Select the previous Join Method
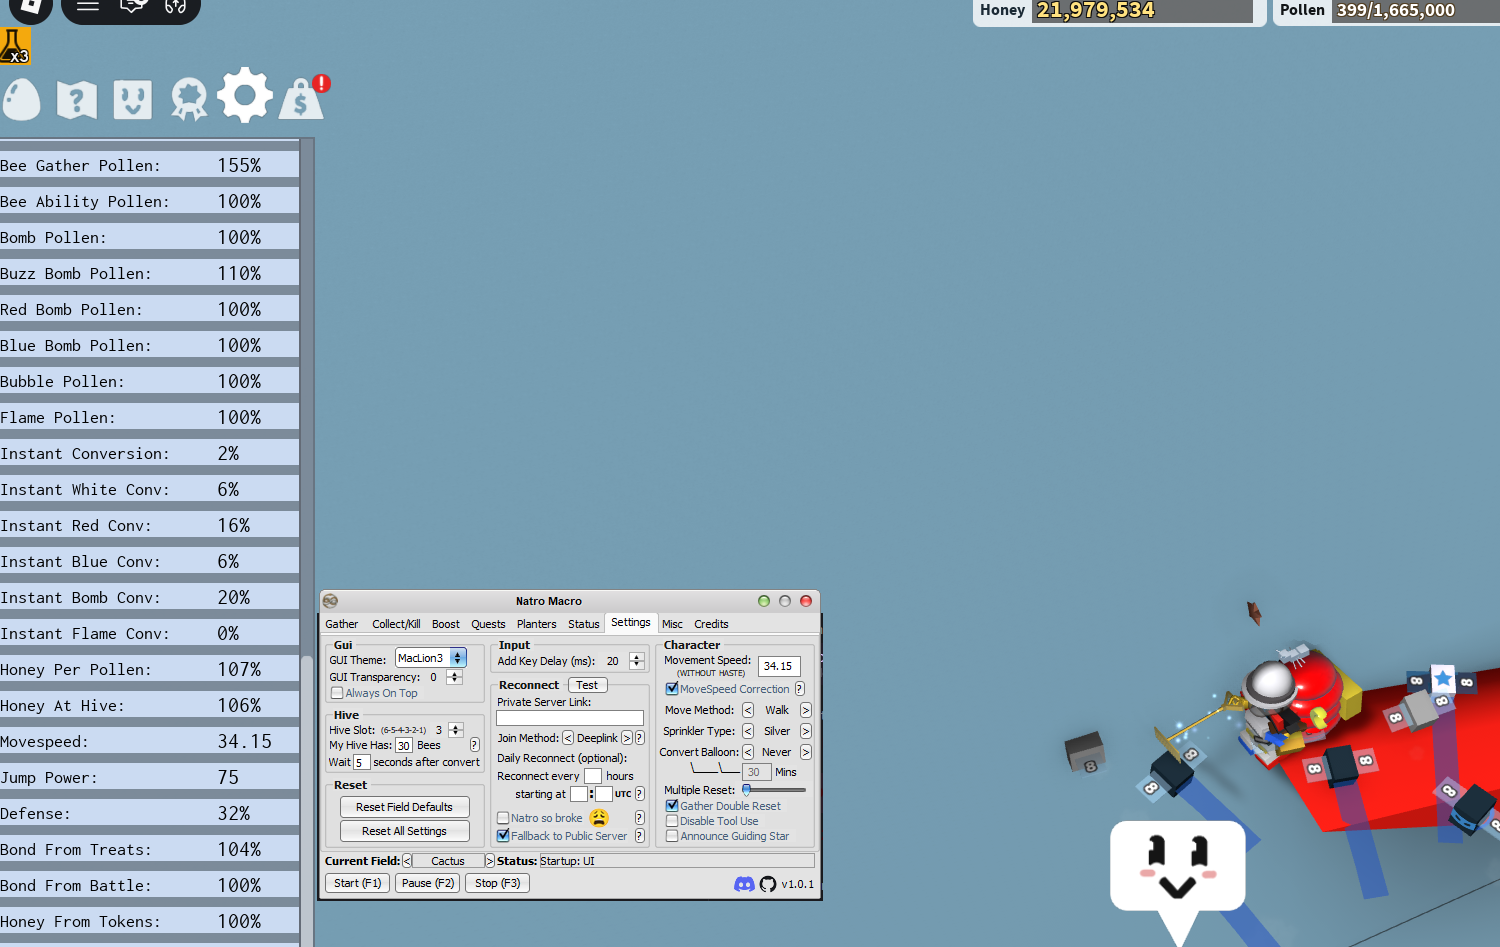This screenshot has width=1500, height=947. click(568, 738)
